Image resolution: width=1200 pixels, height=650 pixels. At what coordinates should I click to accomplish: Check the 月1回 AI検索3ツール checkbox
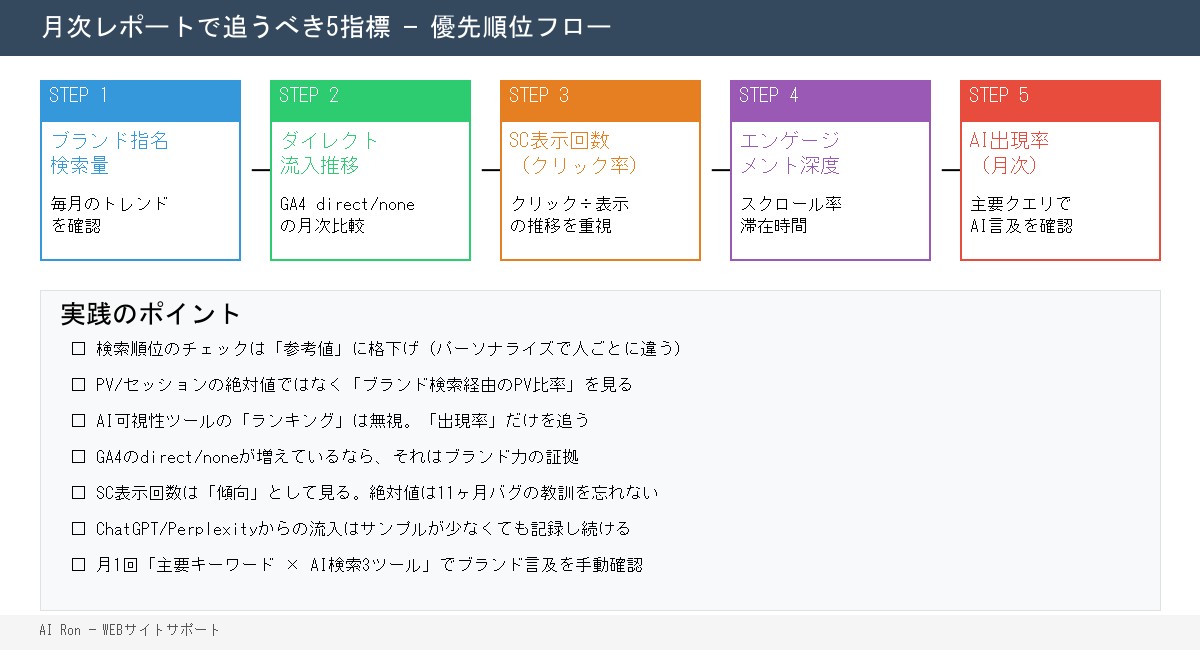[x=78, y=564]
